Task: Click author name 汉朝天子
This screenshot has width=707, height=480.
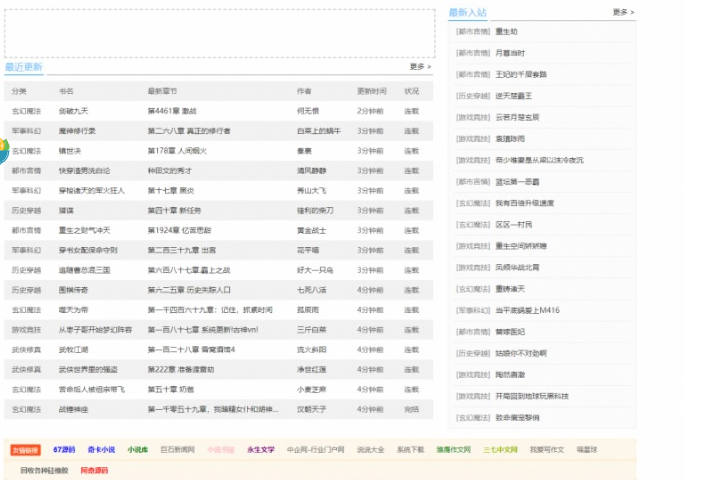Action: [312, 409]
